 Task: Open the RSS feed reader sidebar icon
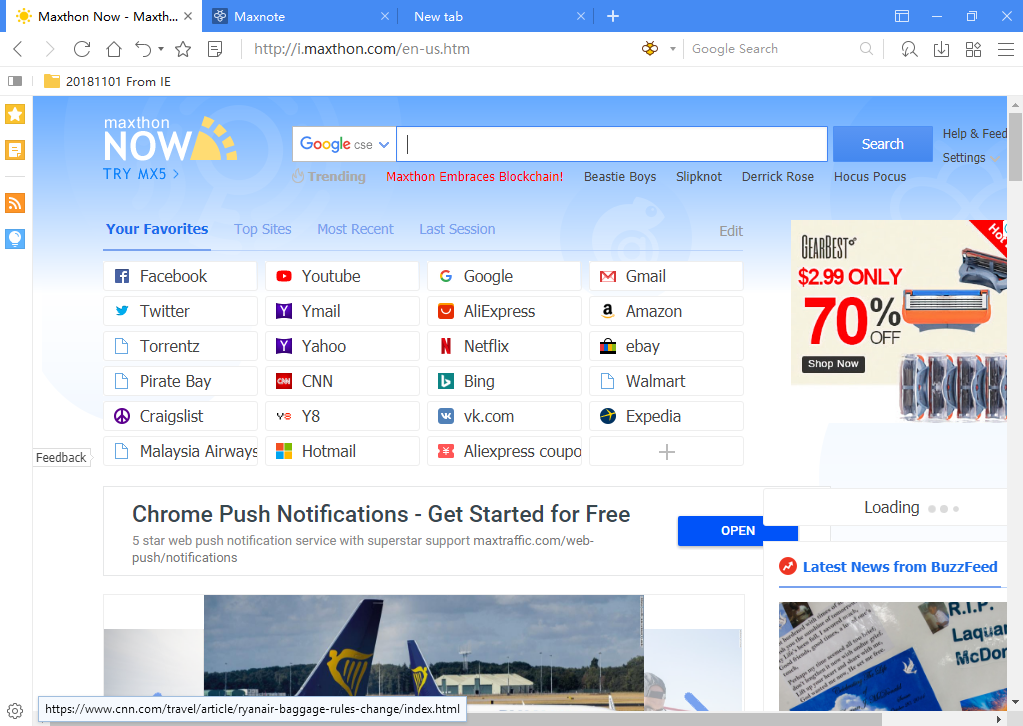pyautogui.click(x=15, y=203)
